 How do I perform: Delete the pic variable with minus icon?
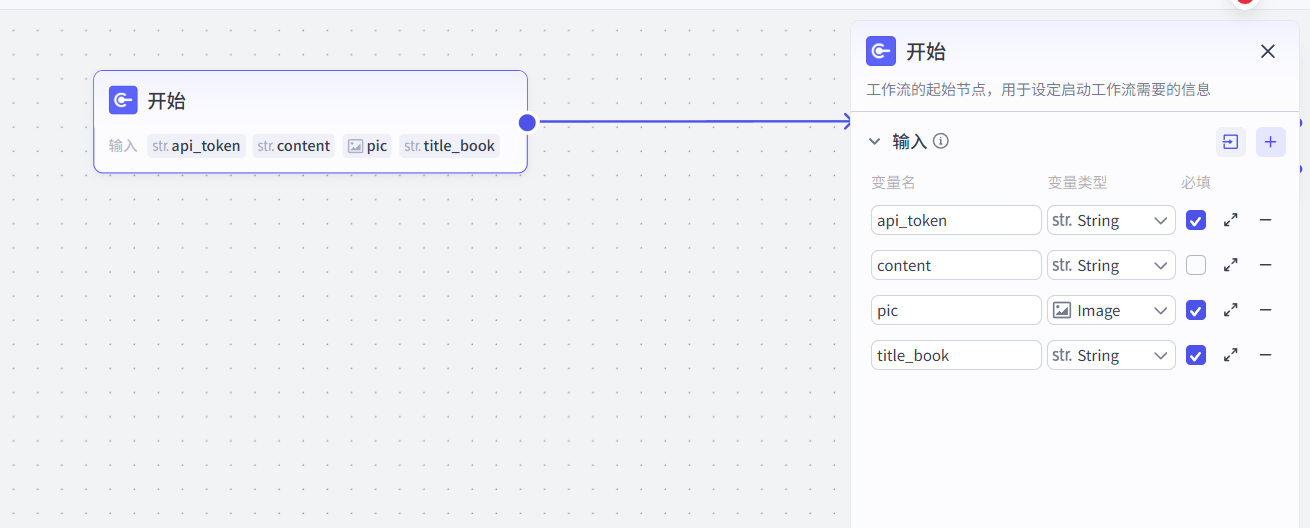[x=1265, y=310]
